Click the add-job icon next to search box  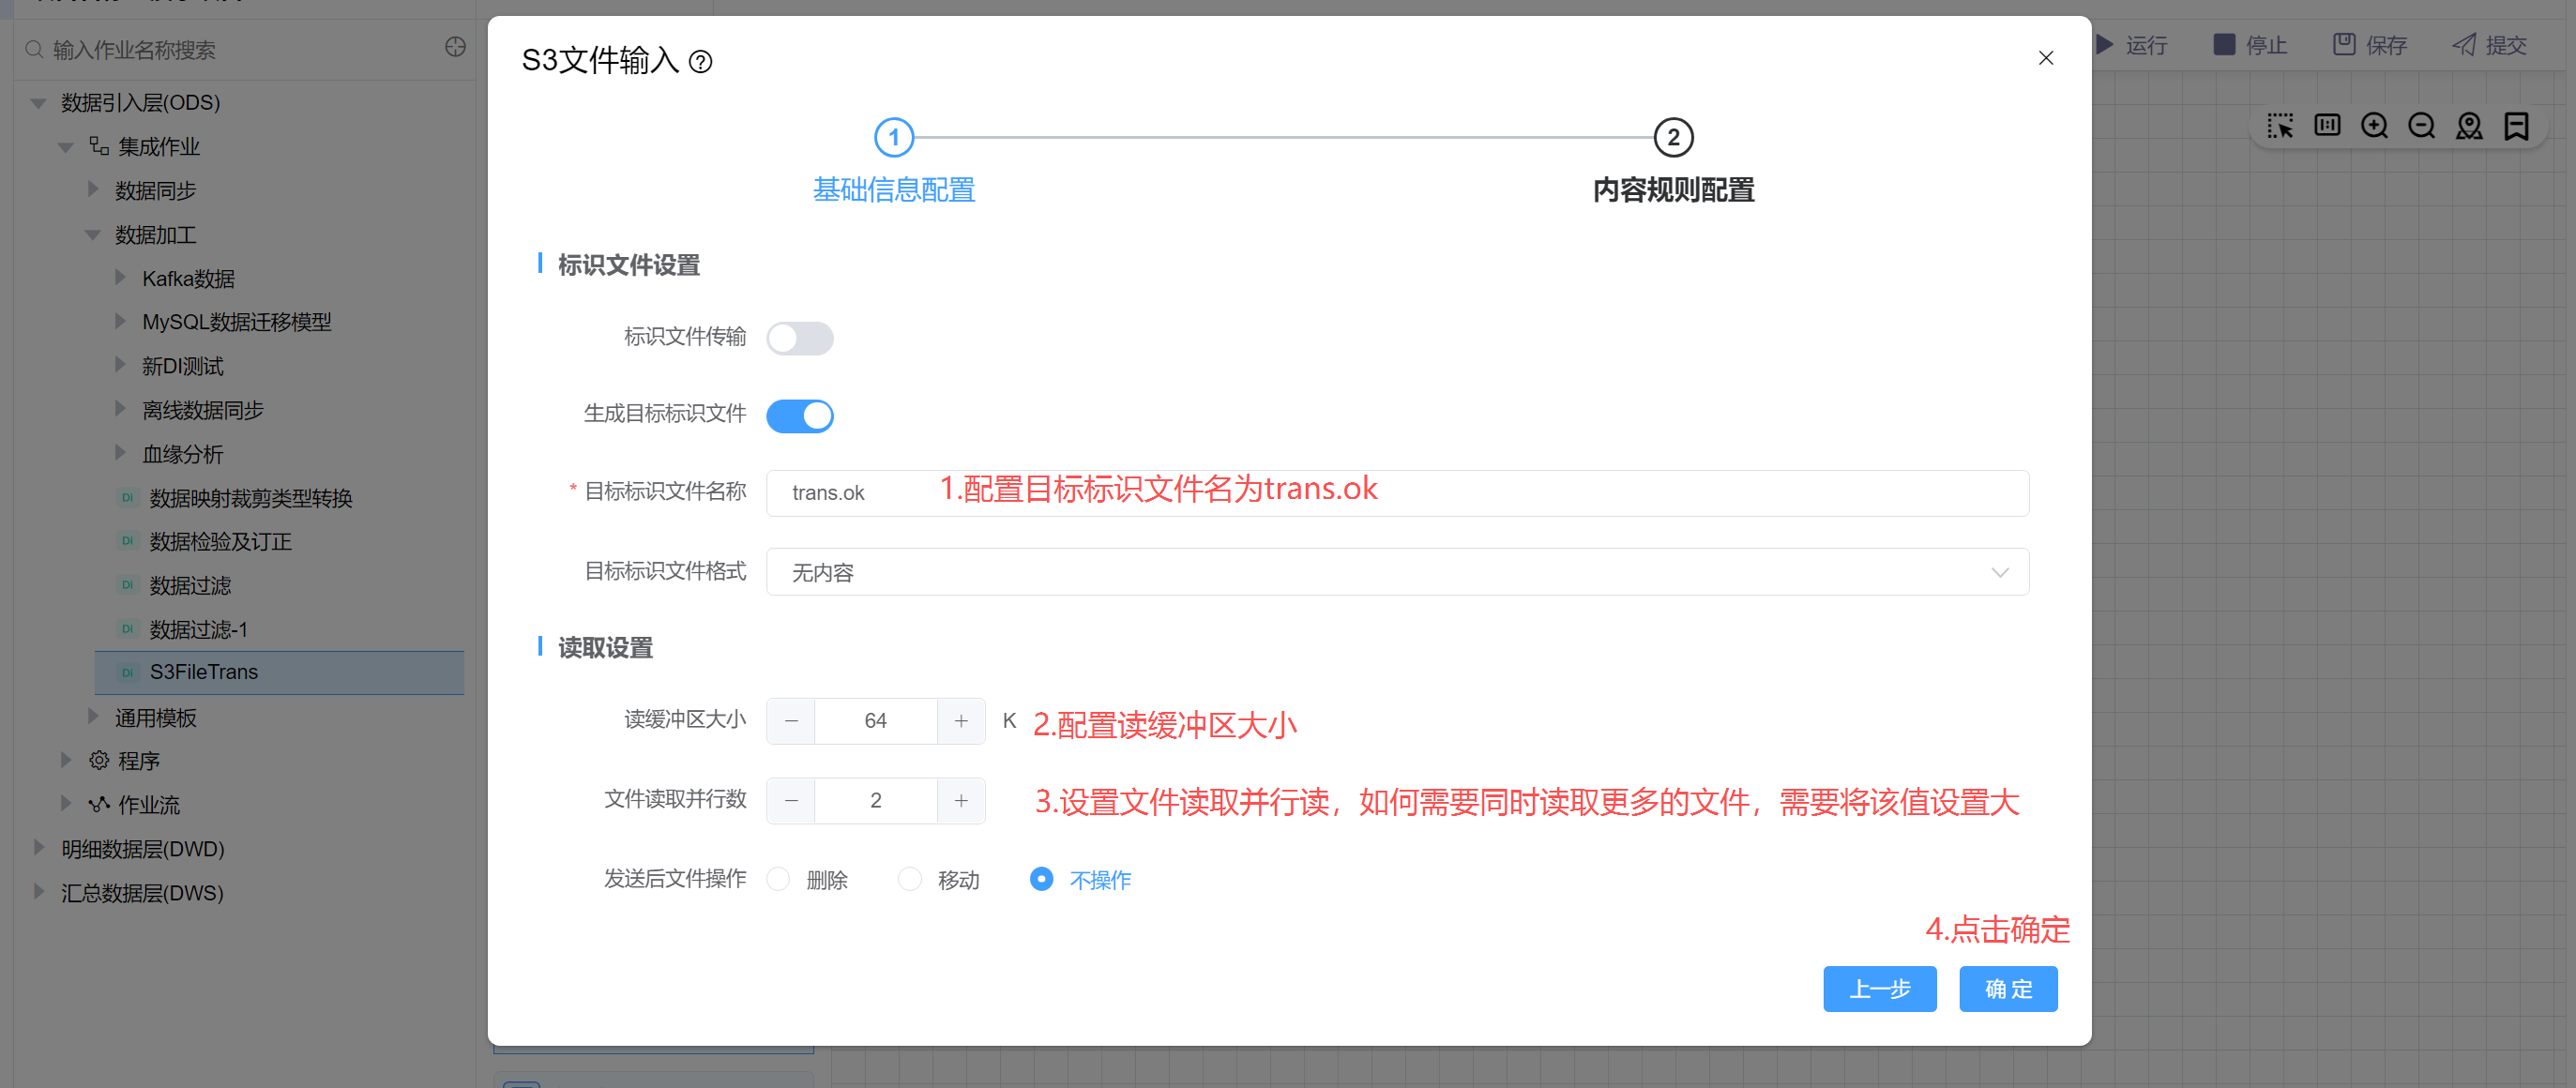click(x=455, y=48)
